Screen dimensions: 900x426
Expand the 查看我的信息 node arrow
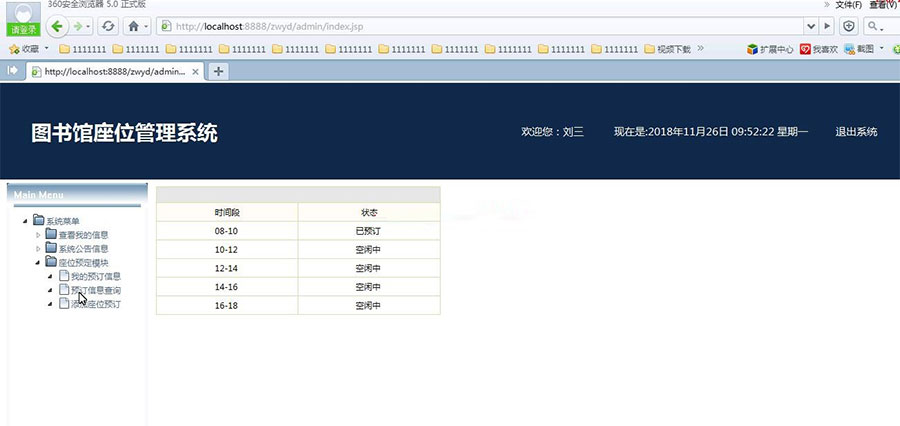pyautogui.click(x=38, y=235)
